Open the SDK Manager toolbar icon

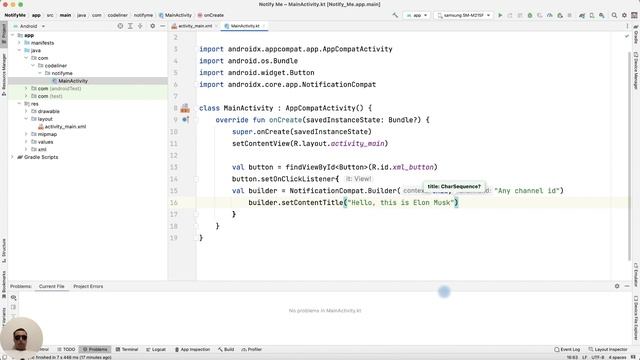coord(602,15)
